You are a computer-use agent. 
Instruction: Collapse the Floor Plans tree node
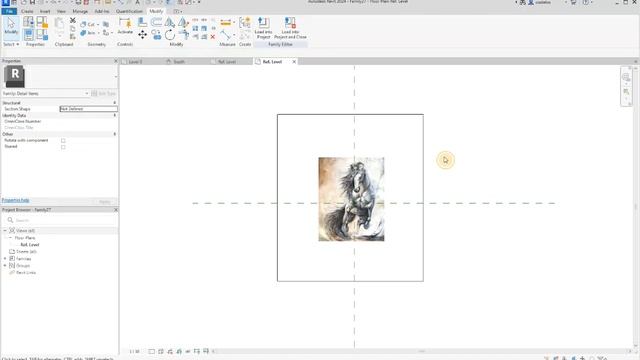11,238
